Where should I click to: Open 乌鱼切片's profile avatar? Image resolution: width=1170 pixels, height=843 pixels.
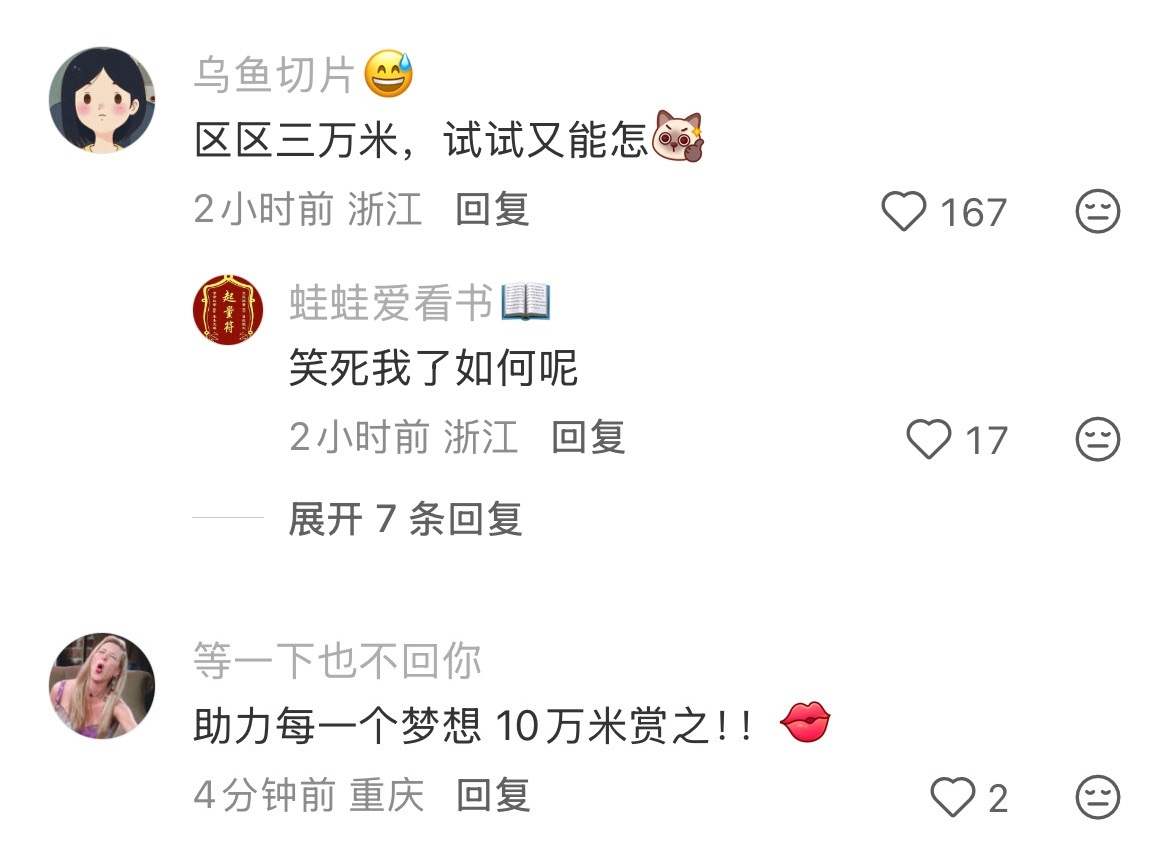[102, 100]
